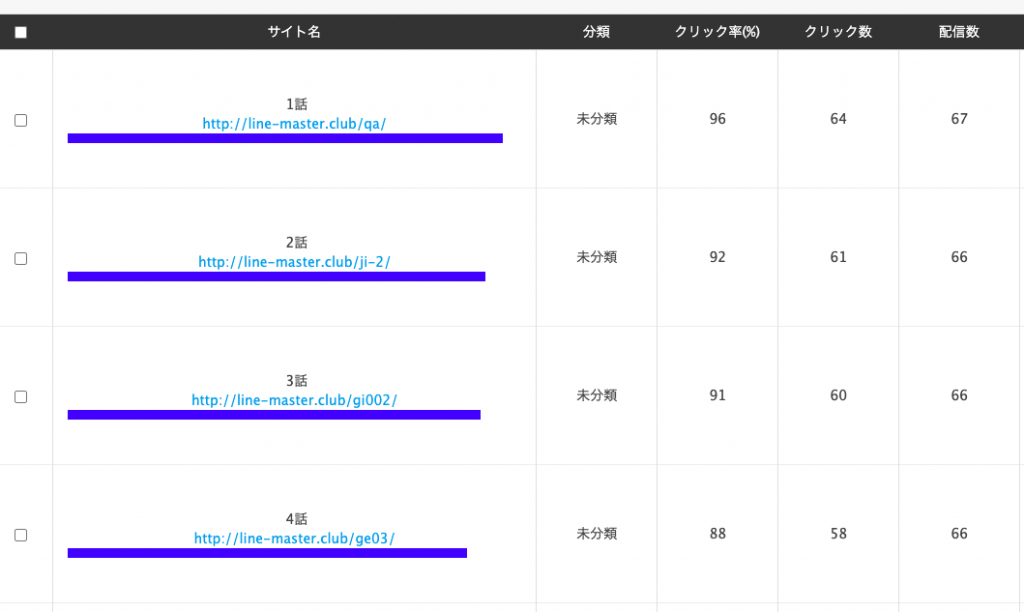Click the click count value 64
The width and height of the screenshot is (1024, 612).
pyautogui.click(x=838, y=119)
